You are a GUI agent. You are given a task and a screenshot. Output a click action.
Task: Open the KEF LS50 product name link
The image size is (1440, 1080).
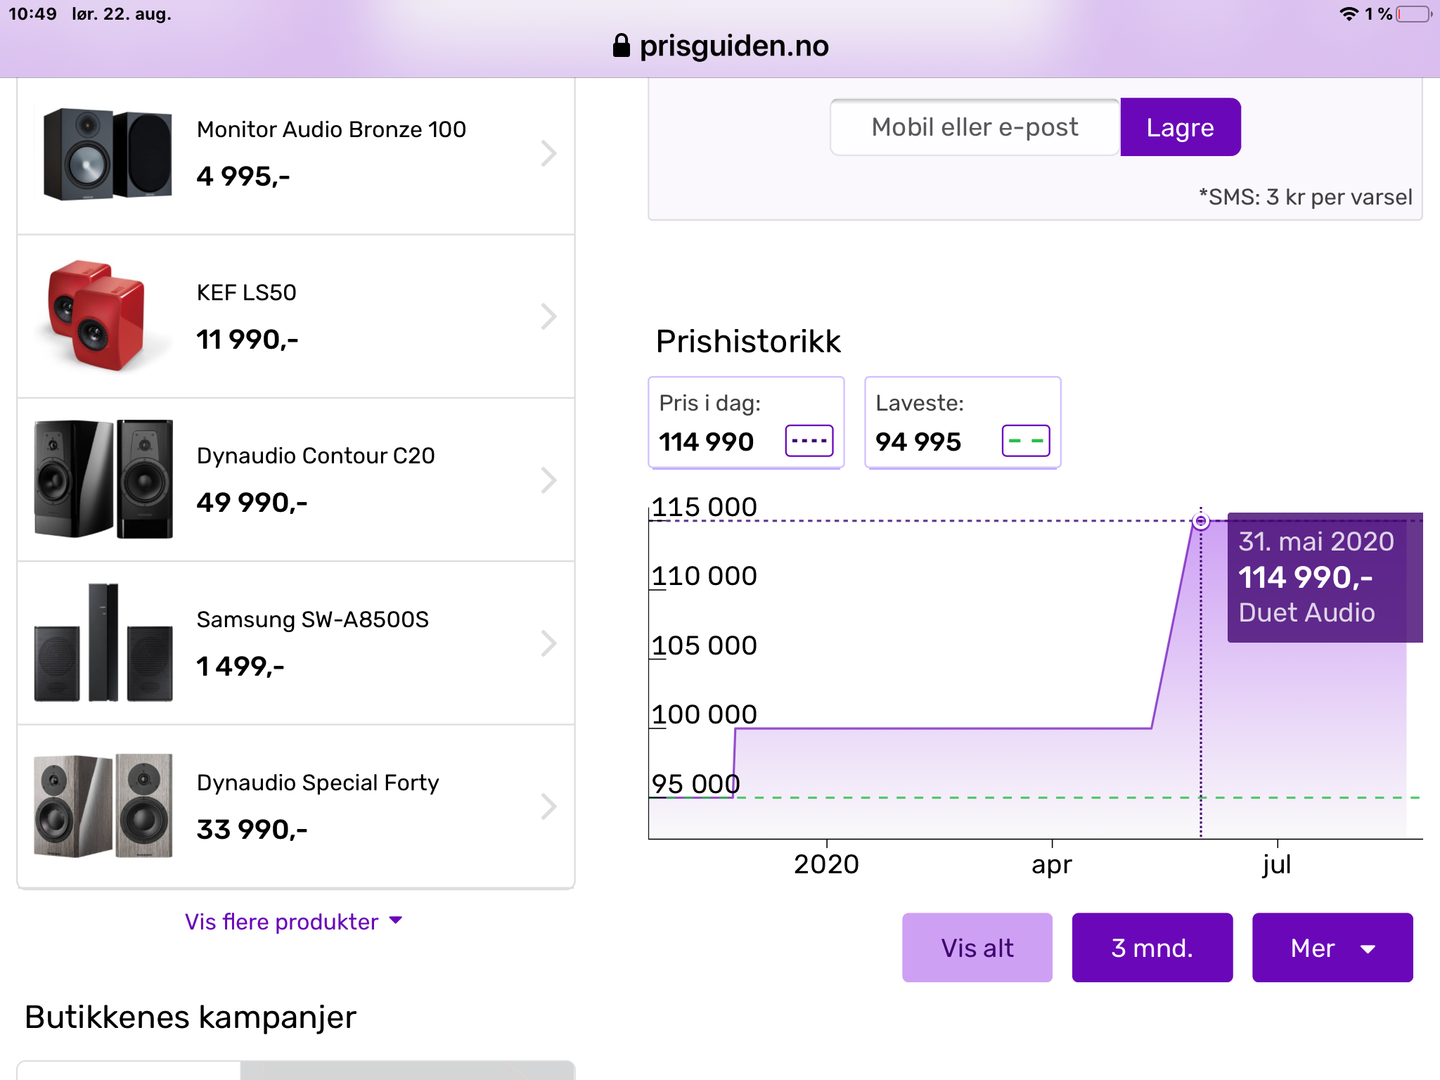coord(246,293)
